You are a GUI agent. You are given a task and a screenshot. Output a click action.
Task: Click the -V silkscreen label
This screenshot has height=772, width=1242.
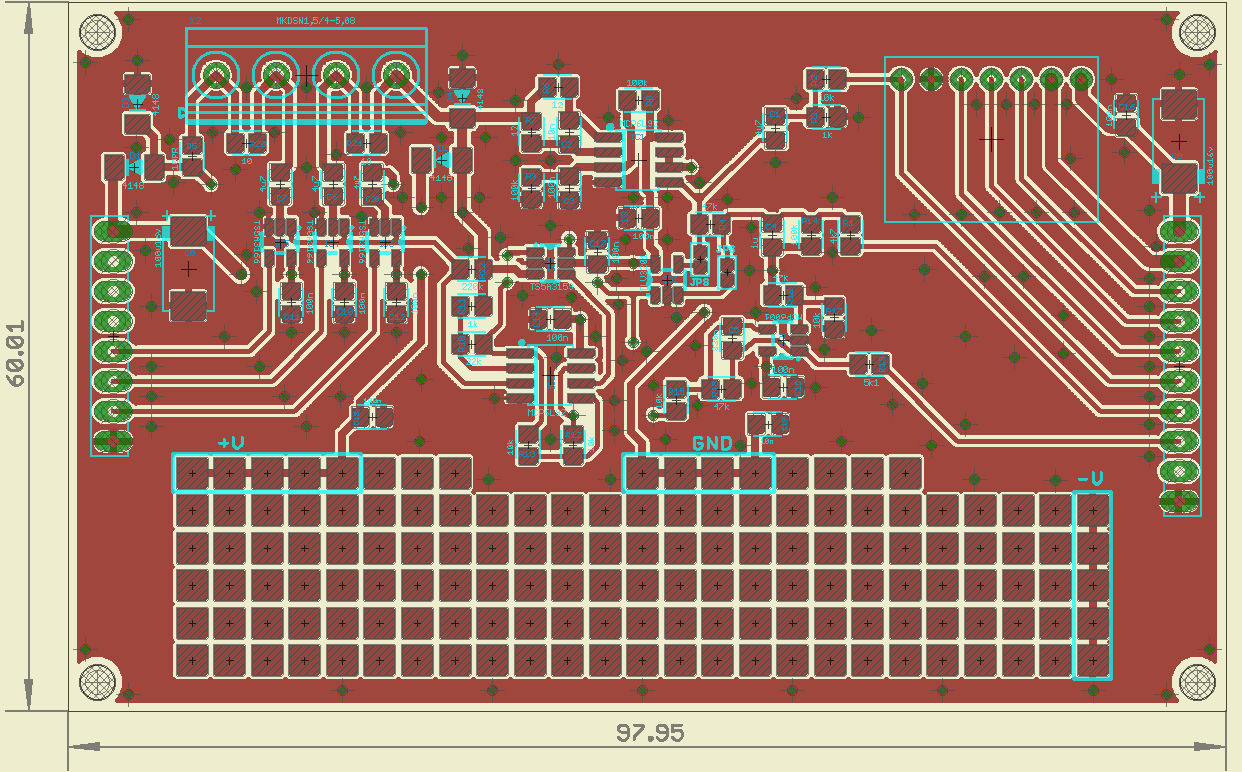1091,480
